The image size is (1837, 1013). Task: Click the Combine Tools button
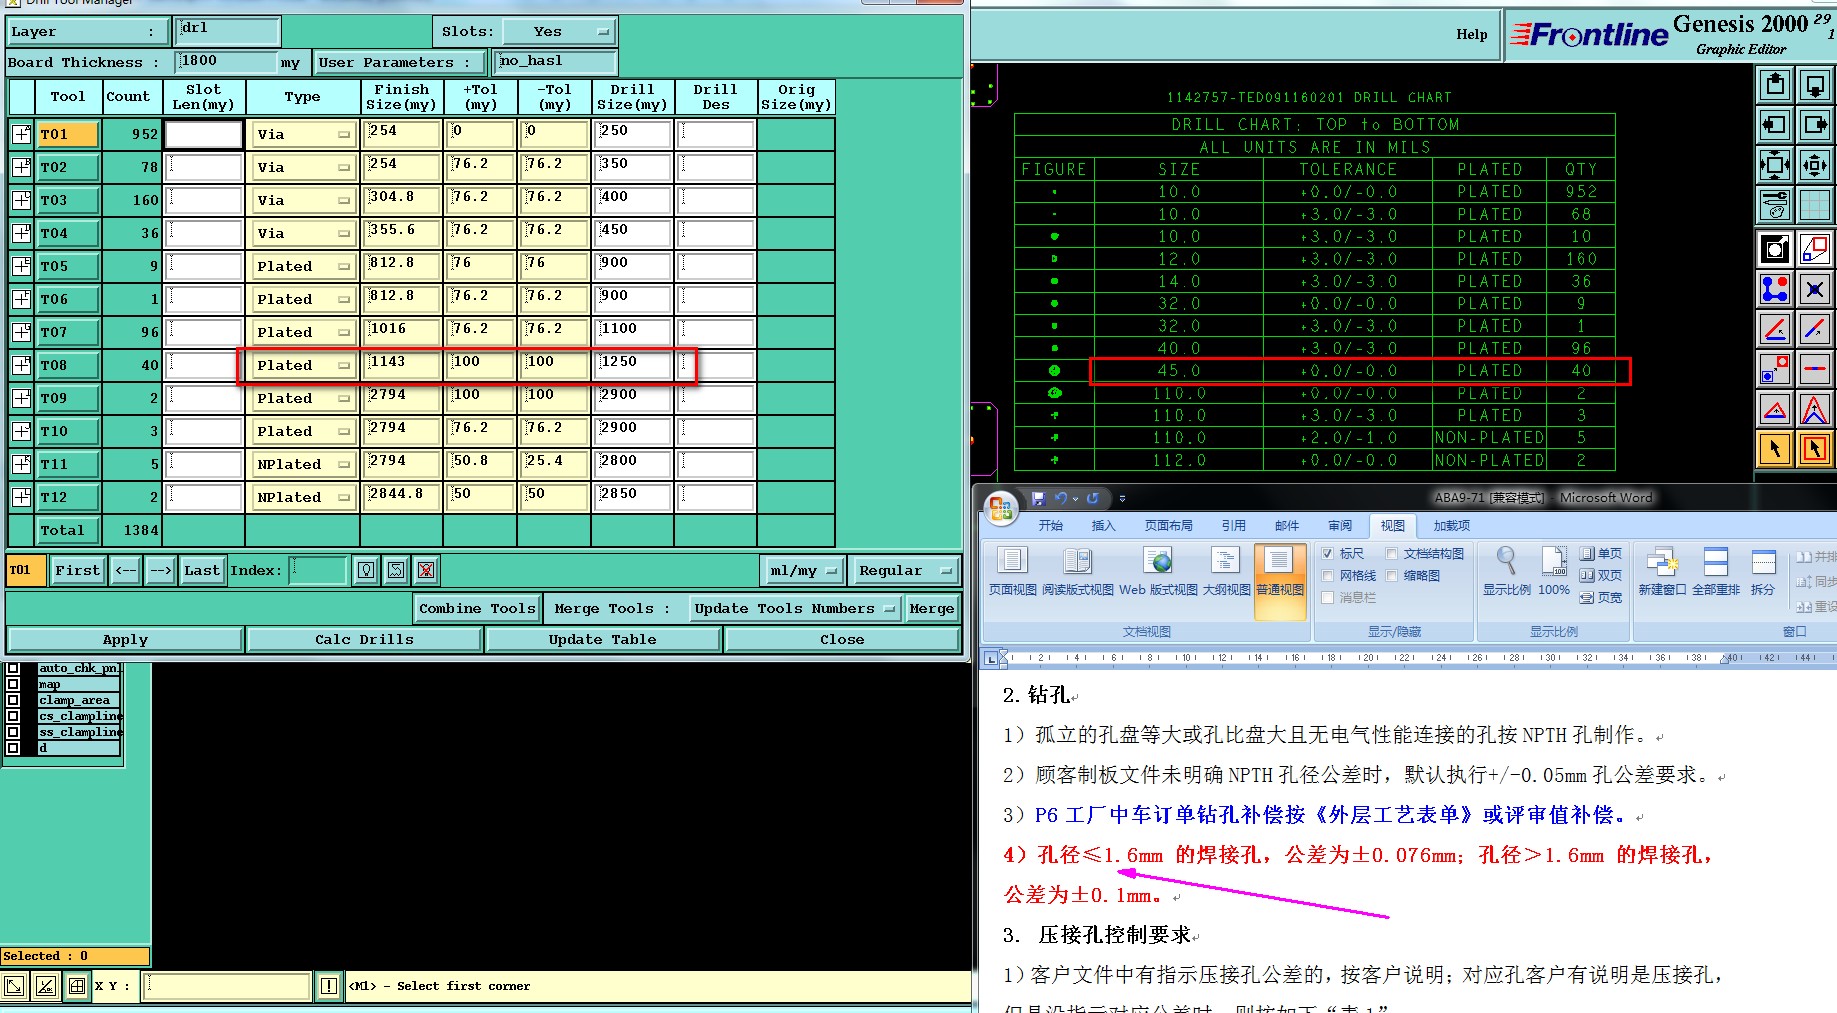pyautogui.click(x=477, y=608)
